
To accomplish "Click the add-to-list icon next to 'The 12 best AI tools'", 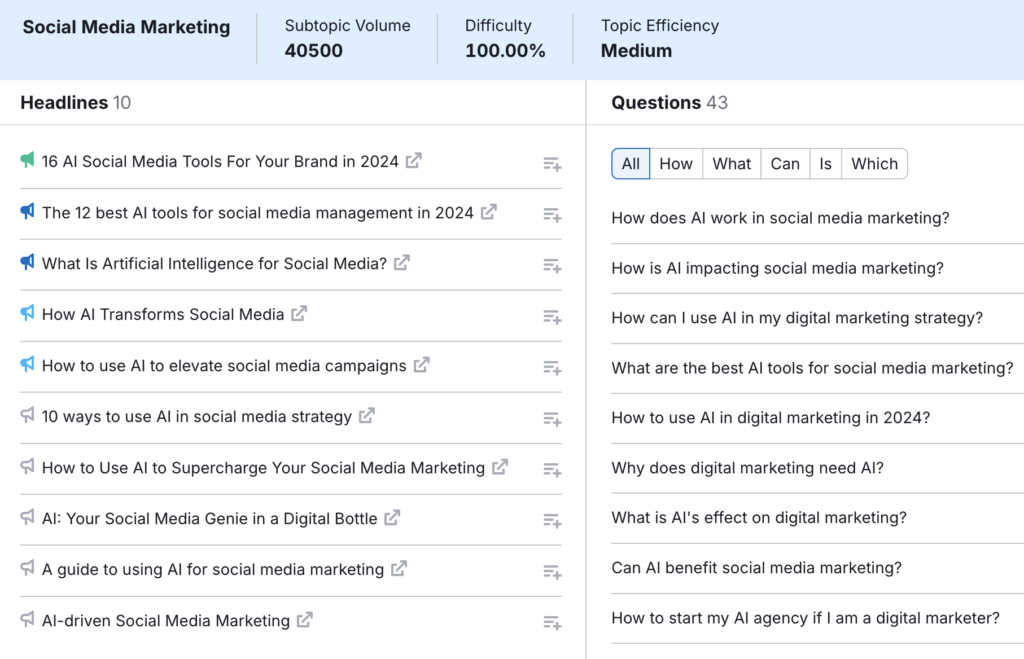I will [550, 214].
